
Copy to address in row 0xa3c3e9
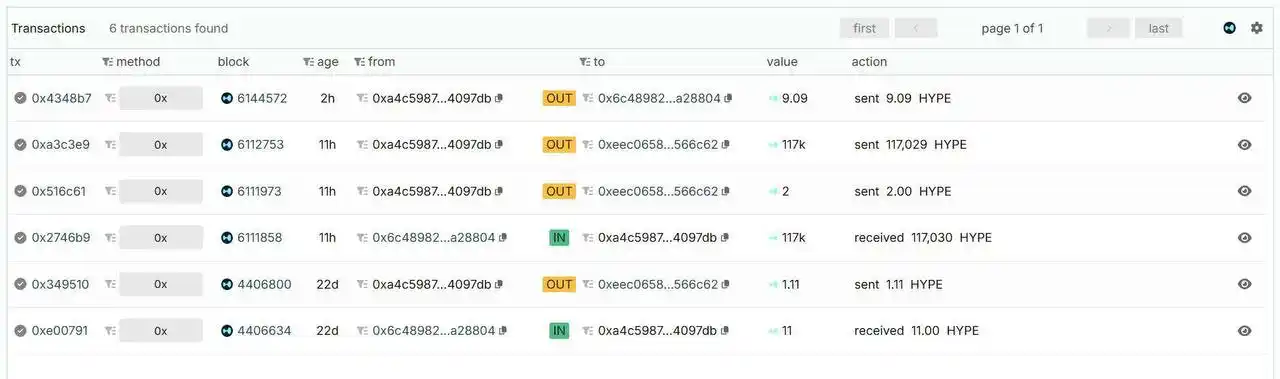tap(725, 145)
